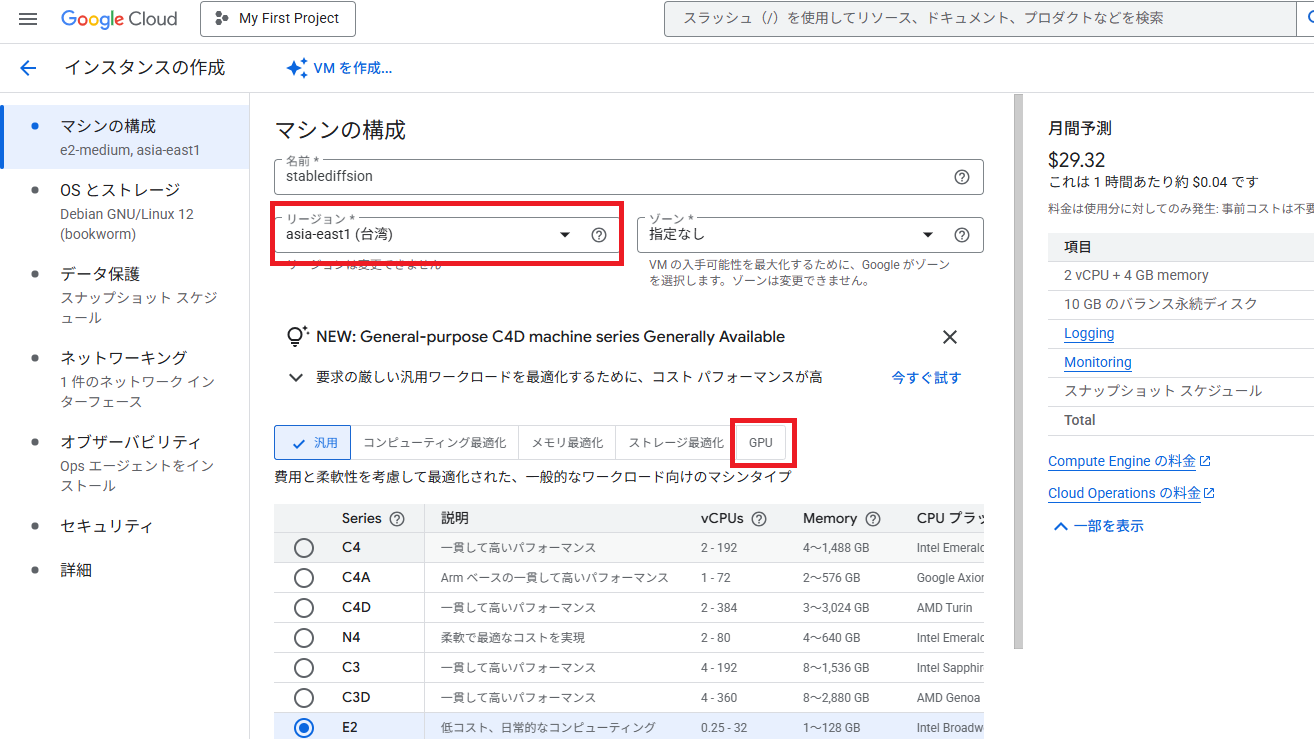Choose the C3 series radio button
Screen dimensions: 1314x739
coord(304,668)
